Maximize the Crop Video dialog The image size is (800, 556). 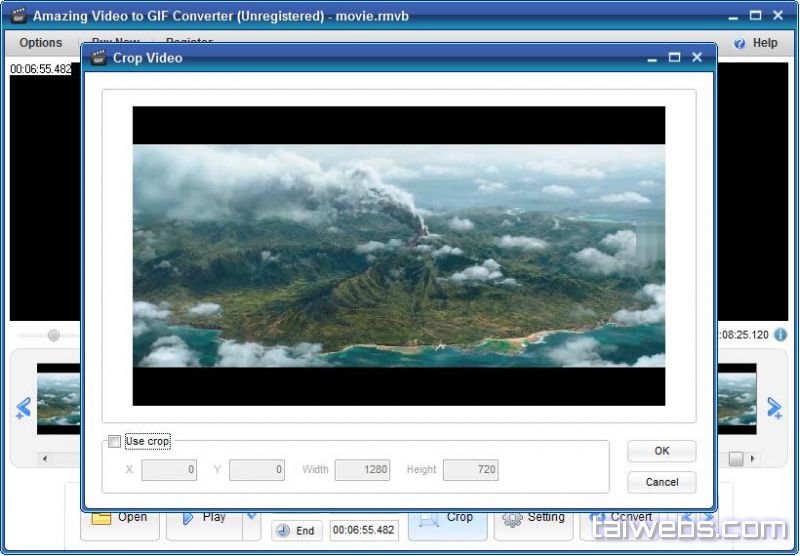tap(674, 58)
